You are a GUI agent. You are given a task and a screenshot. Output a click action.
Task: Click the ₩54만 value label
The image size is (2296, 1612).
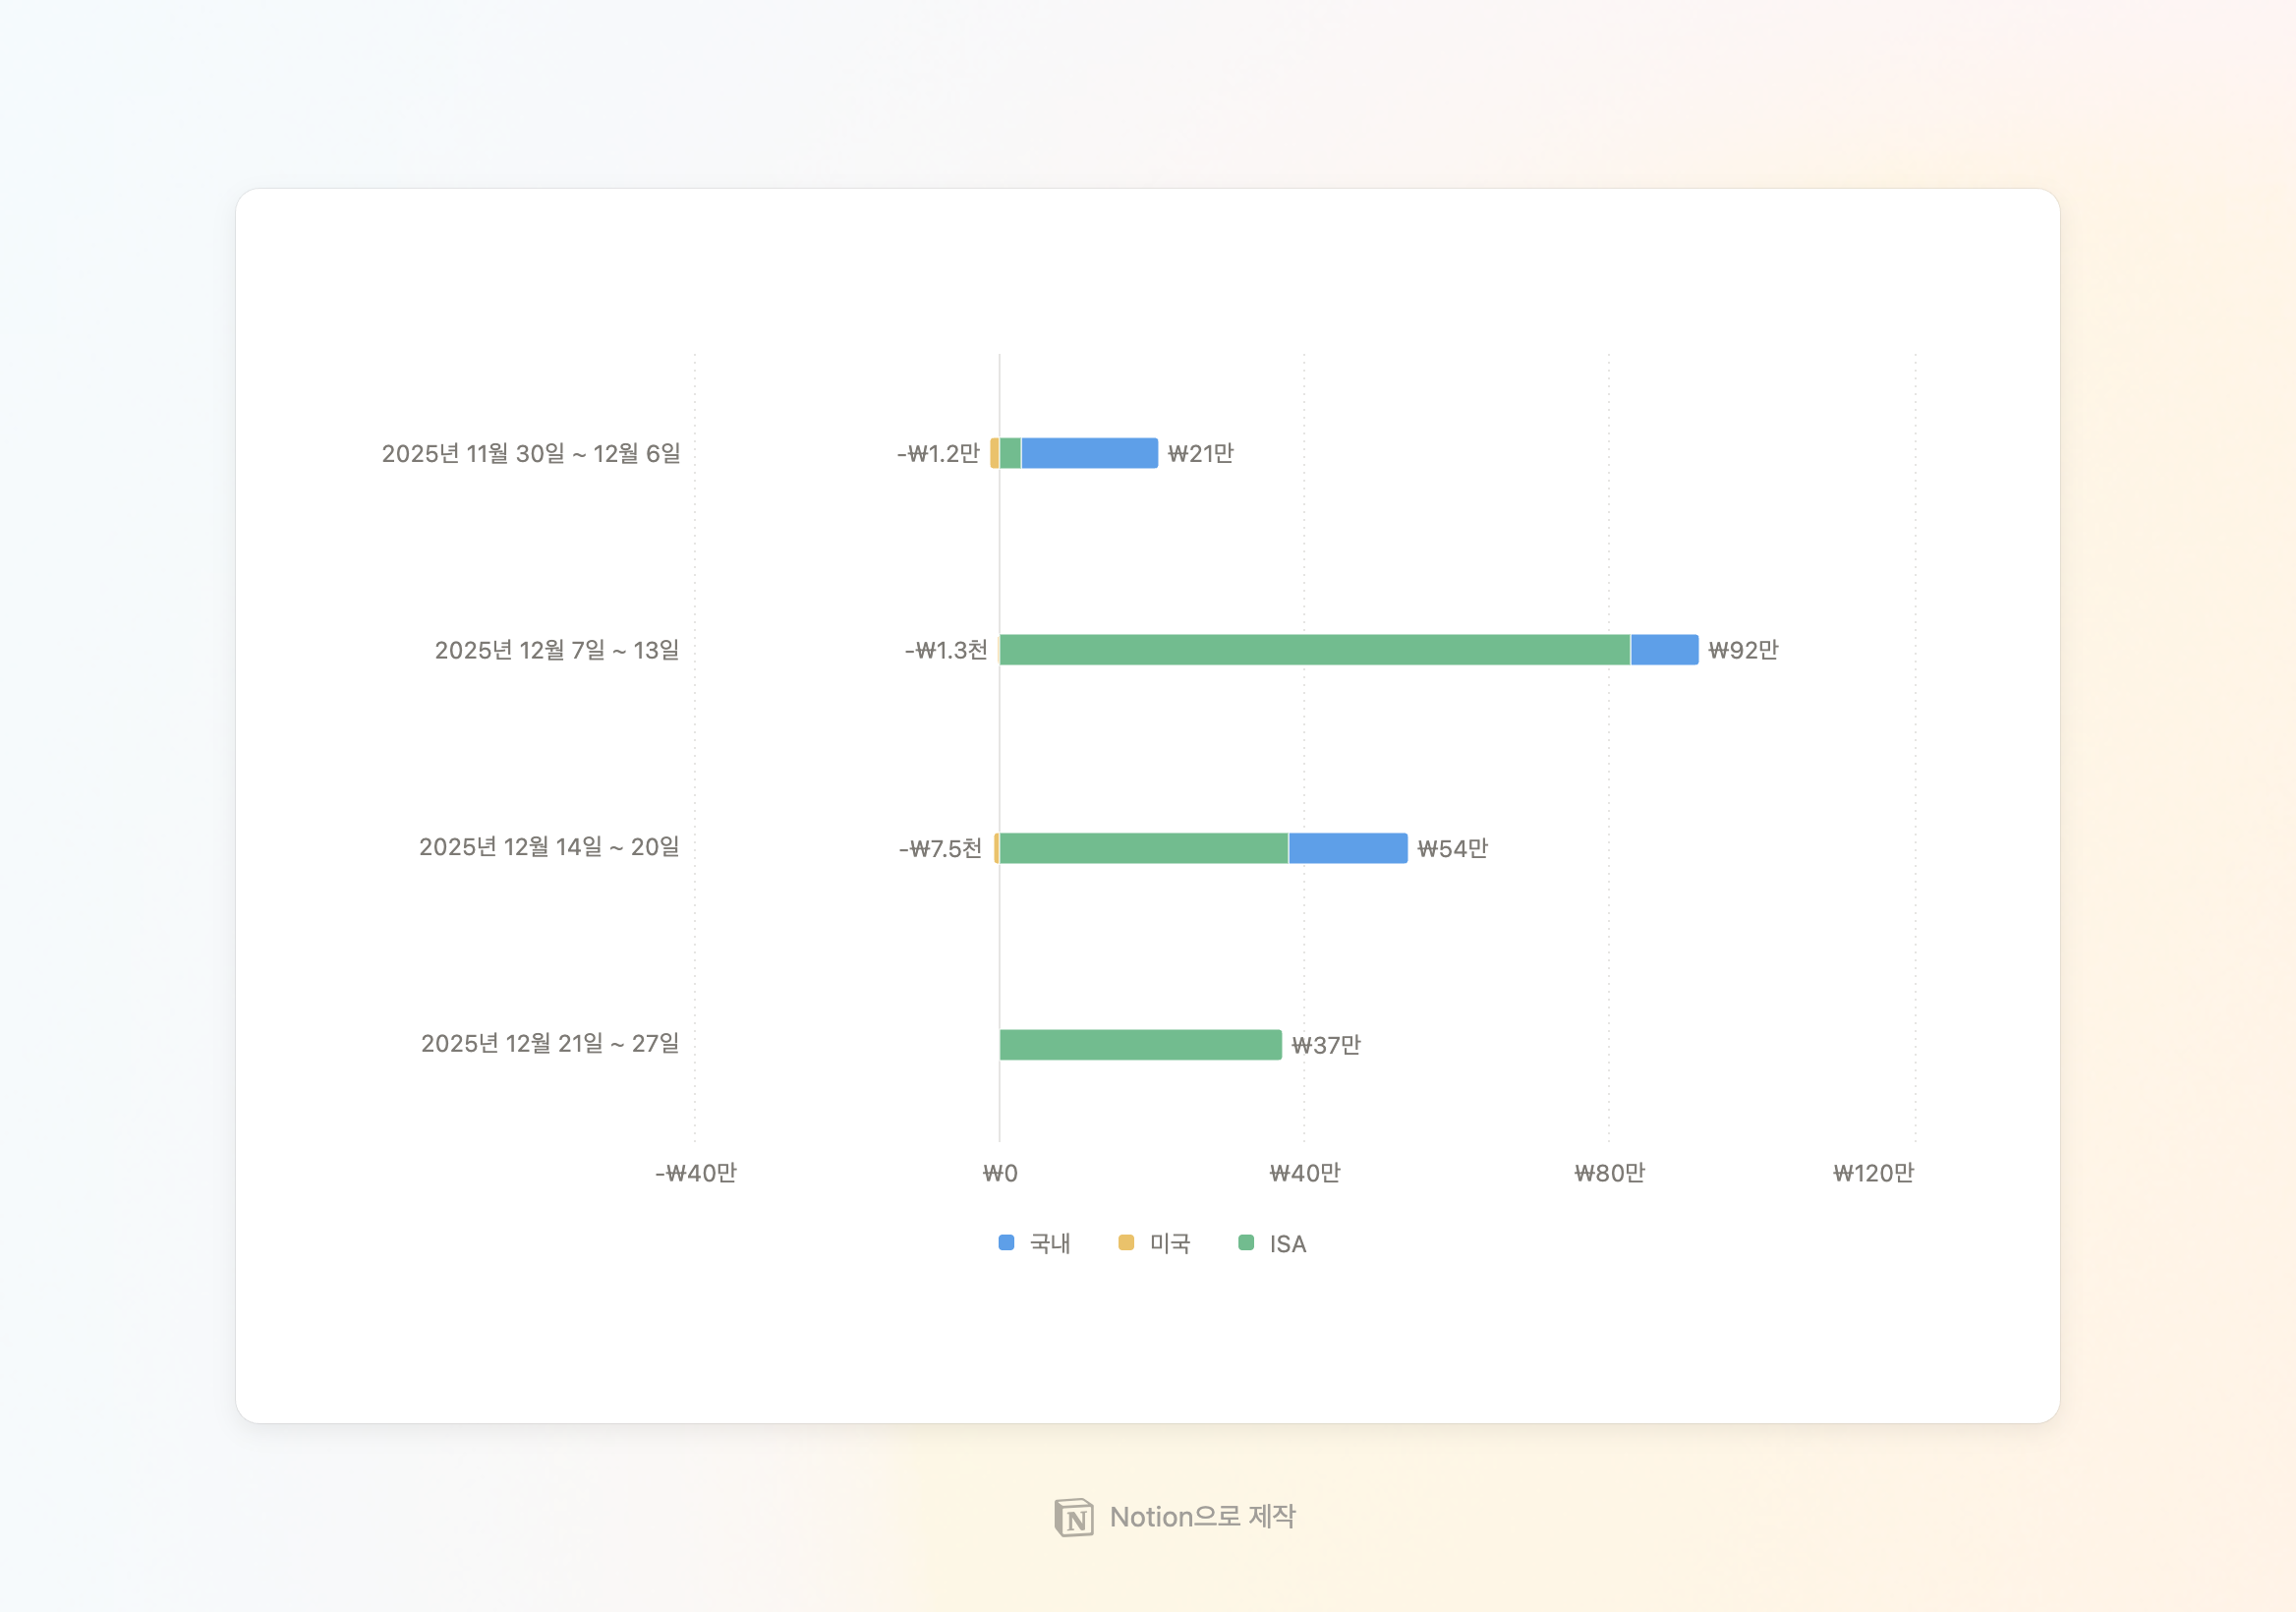click(x=1452, y=848)
